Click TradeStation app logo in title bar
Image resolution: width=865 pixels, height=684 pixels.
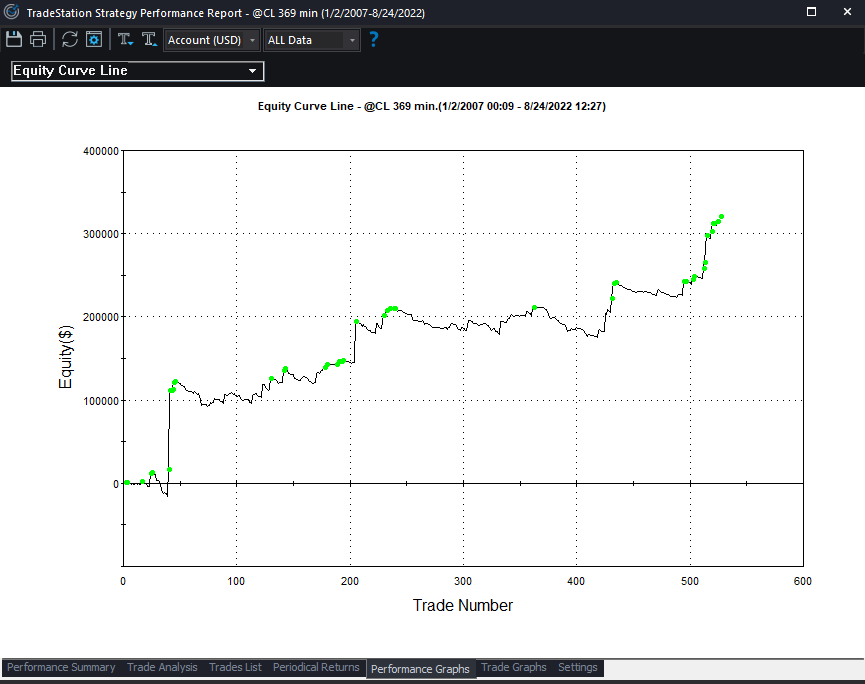click(12, 12)
